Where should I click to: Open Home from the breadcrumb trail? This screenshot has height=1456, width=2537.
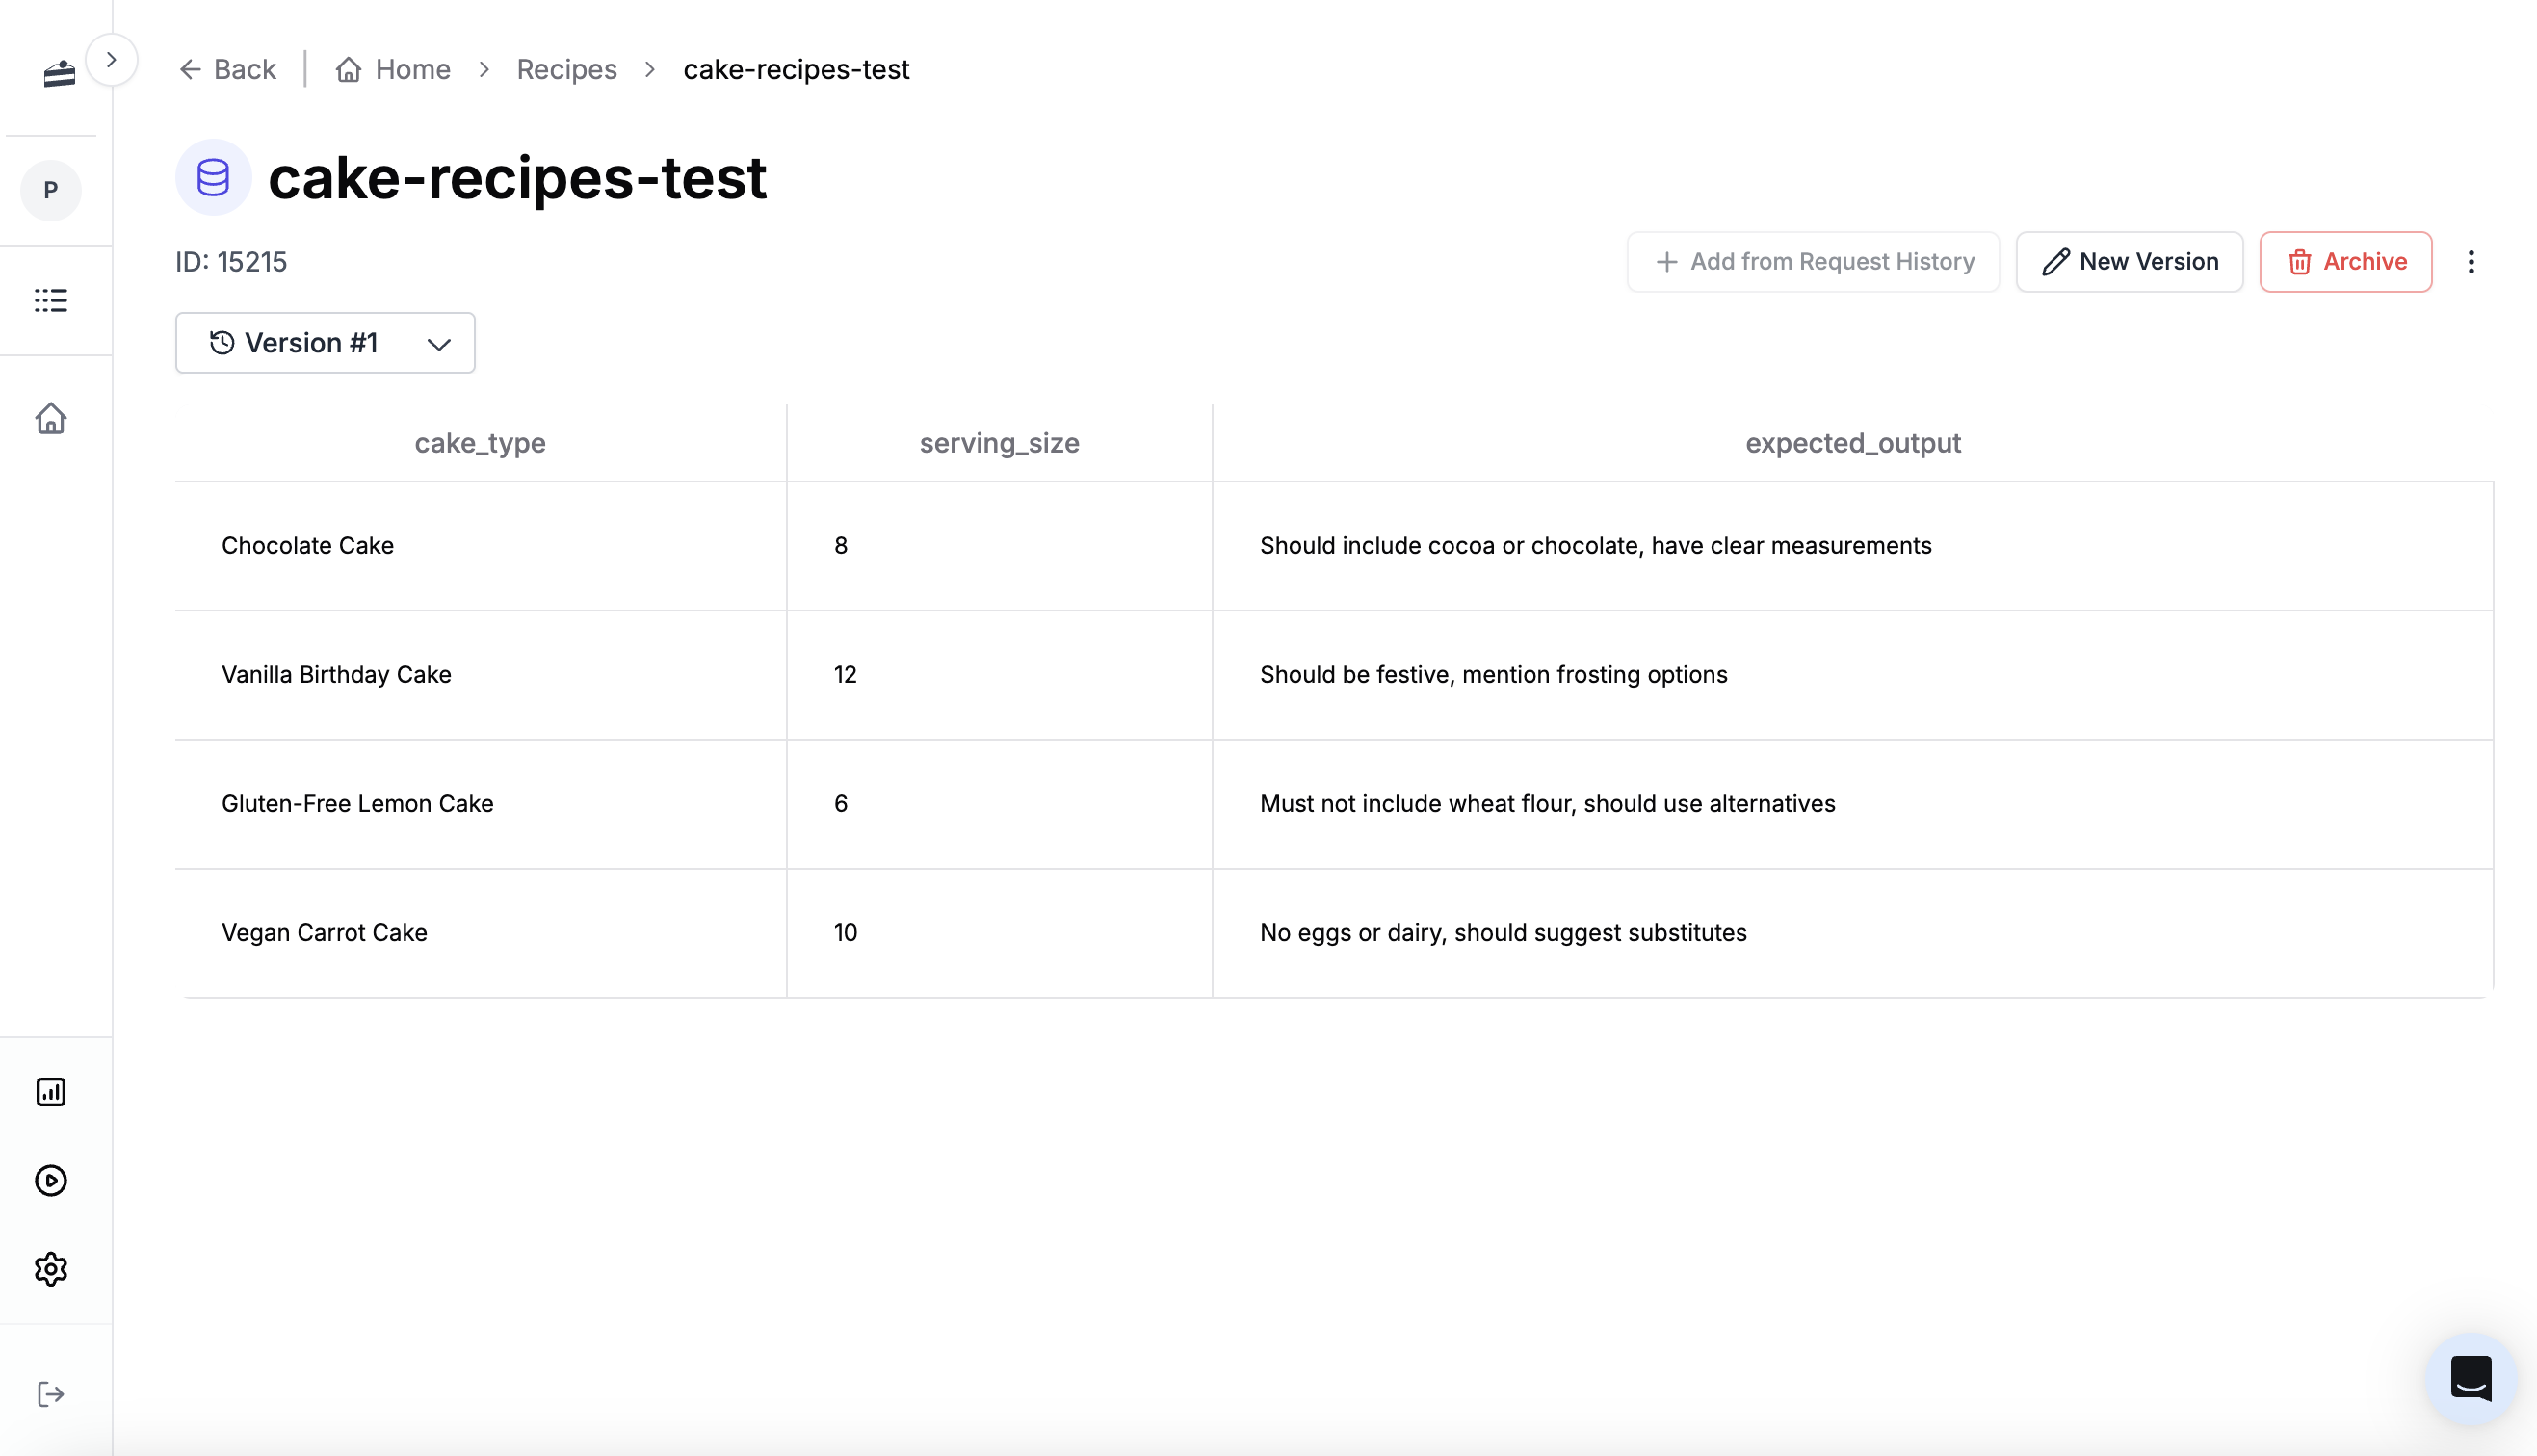tap(411, 69)
